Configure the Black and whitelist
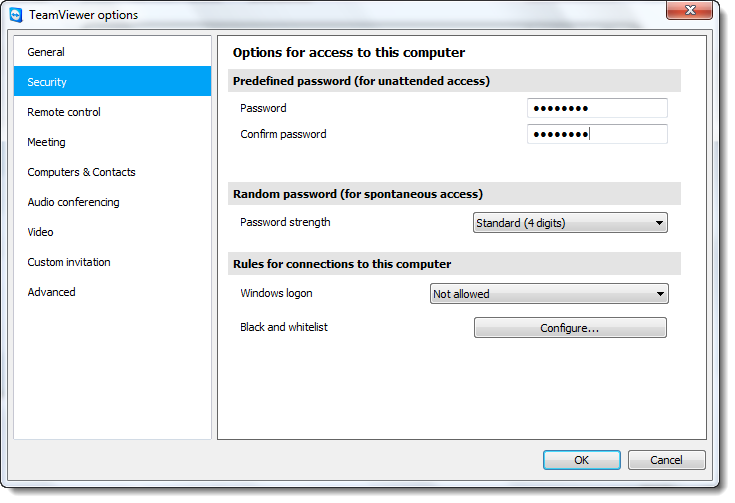Image resolution: width=735 pixels, height=503 pixels. pyautogui.click(x=570, y=328)
